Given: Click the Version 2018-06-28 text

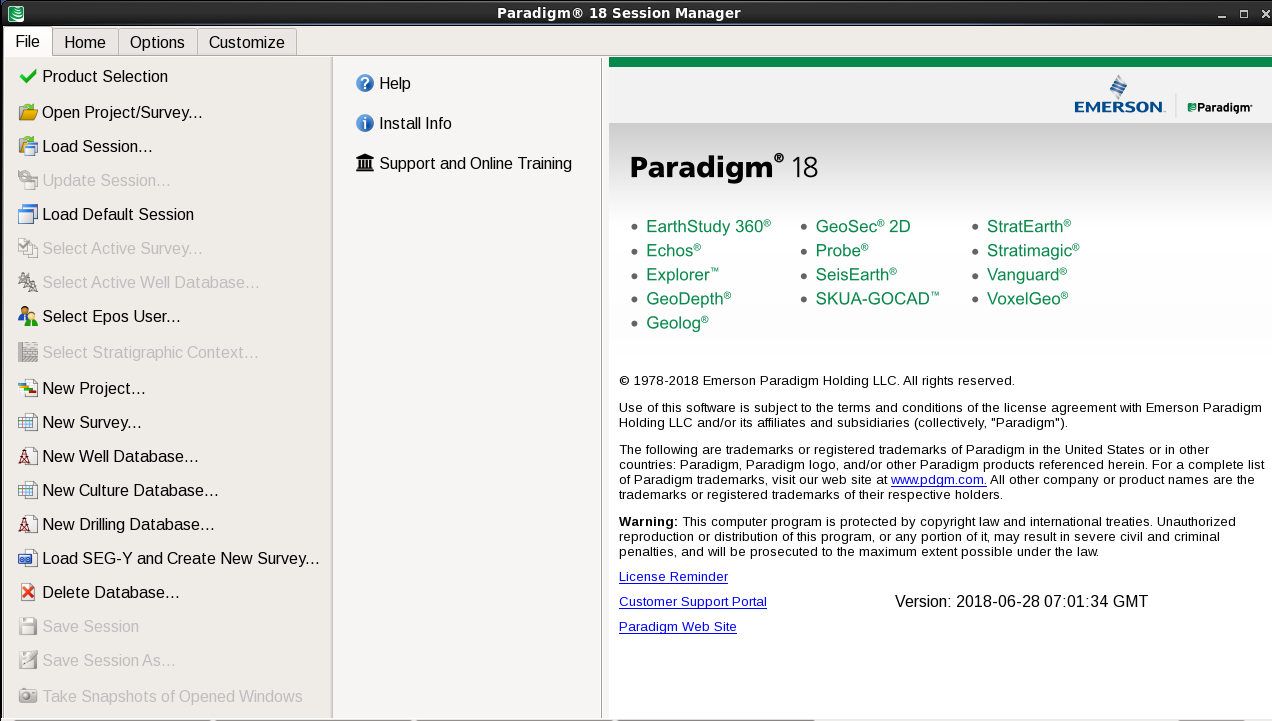Looking at the screenshot, I should coord(1021,602).
